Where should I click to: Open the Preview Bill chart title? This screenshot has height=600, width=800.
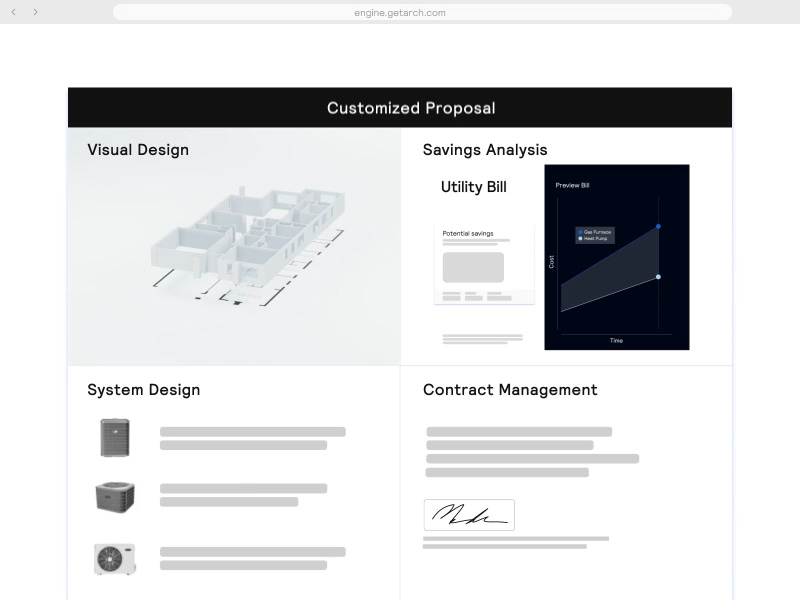point(572,185)
